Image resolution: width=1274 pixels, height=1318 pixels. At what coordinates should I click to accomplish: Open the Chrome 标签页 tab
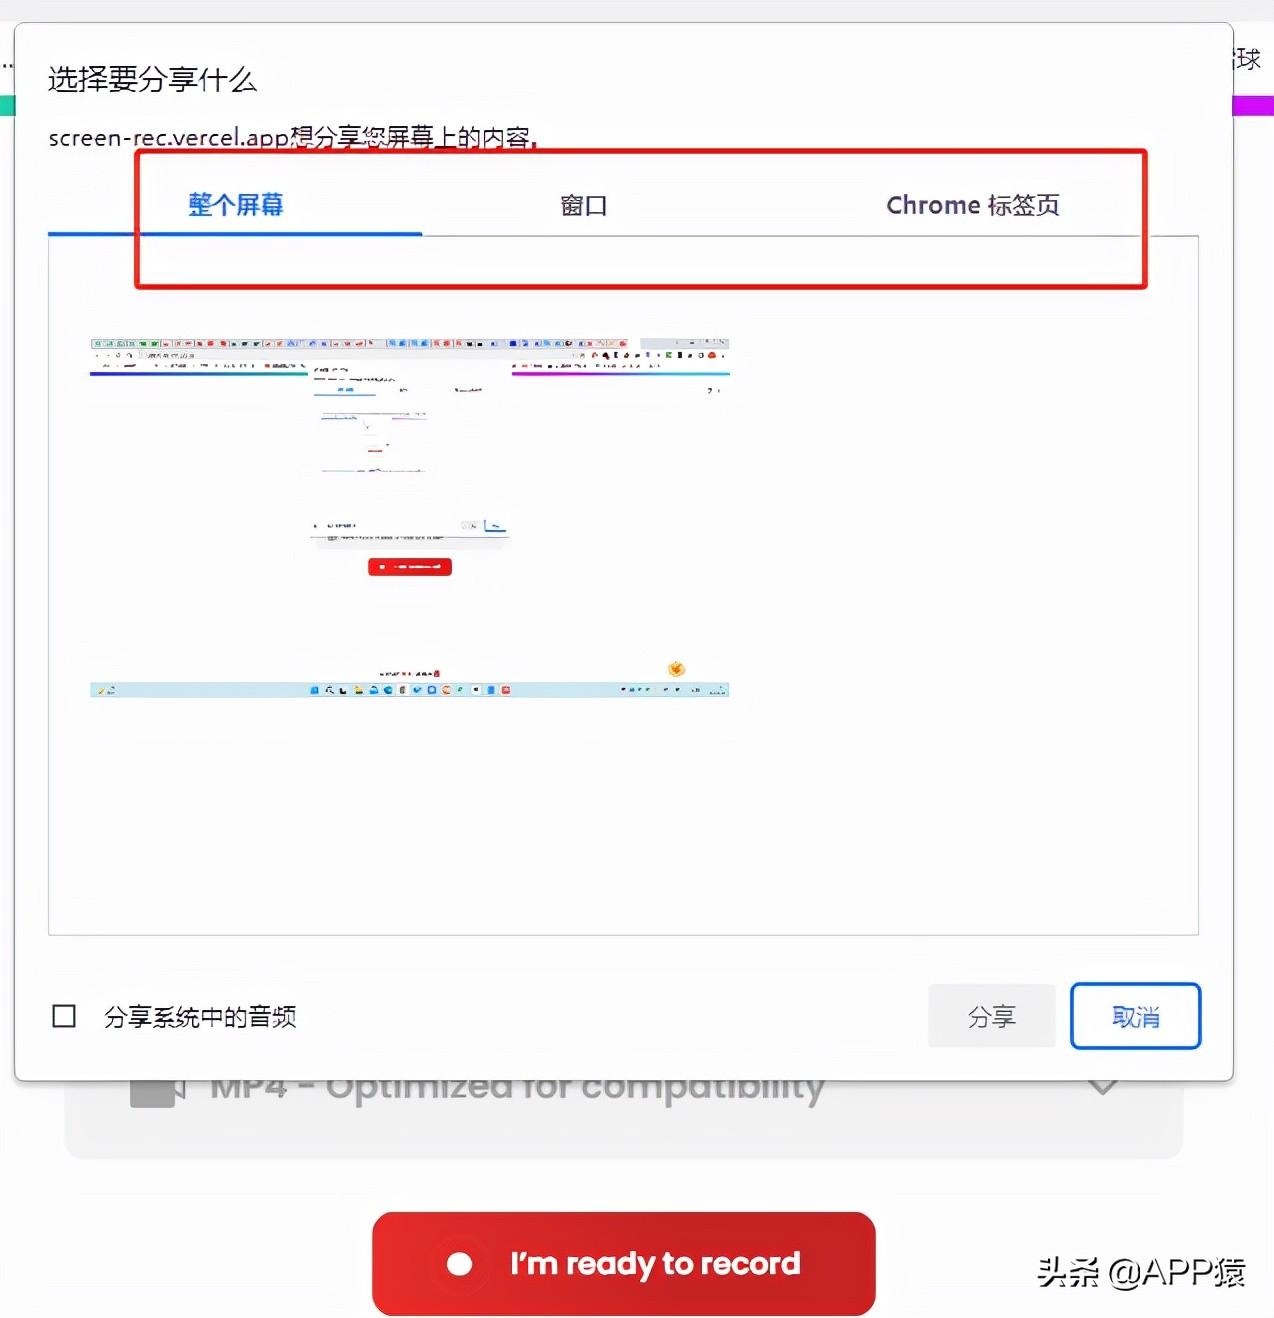pyautogui.click(x=972, y=205)
